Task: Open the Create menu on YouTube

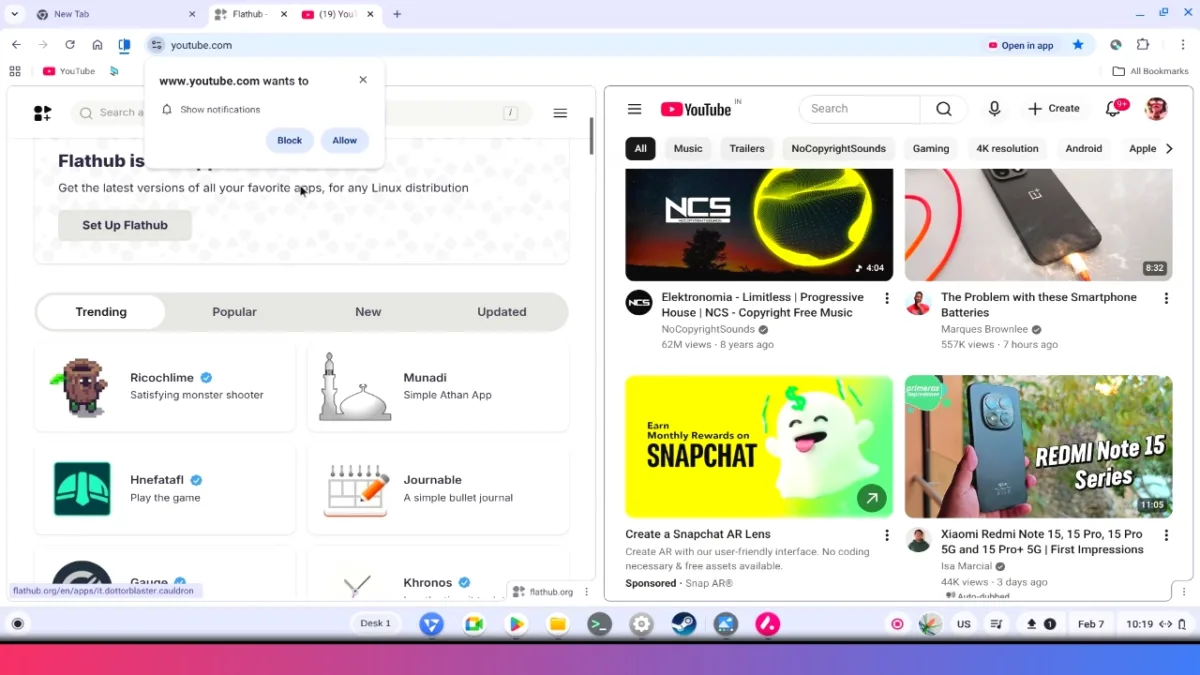Action: pyautogui.click(x=1055, y=108)
